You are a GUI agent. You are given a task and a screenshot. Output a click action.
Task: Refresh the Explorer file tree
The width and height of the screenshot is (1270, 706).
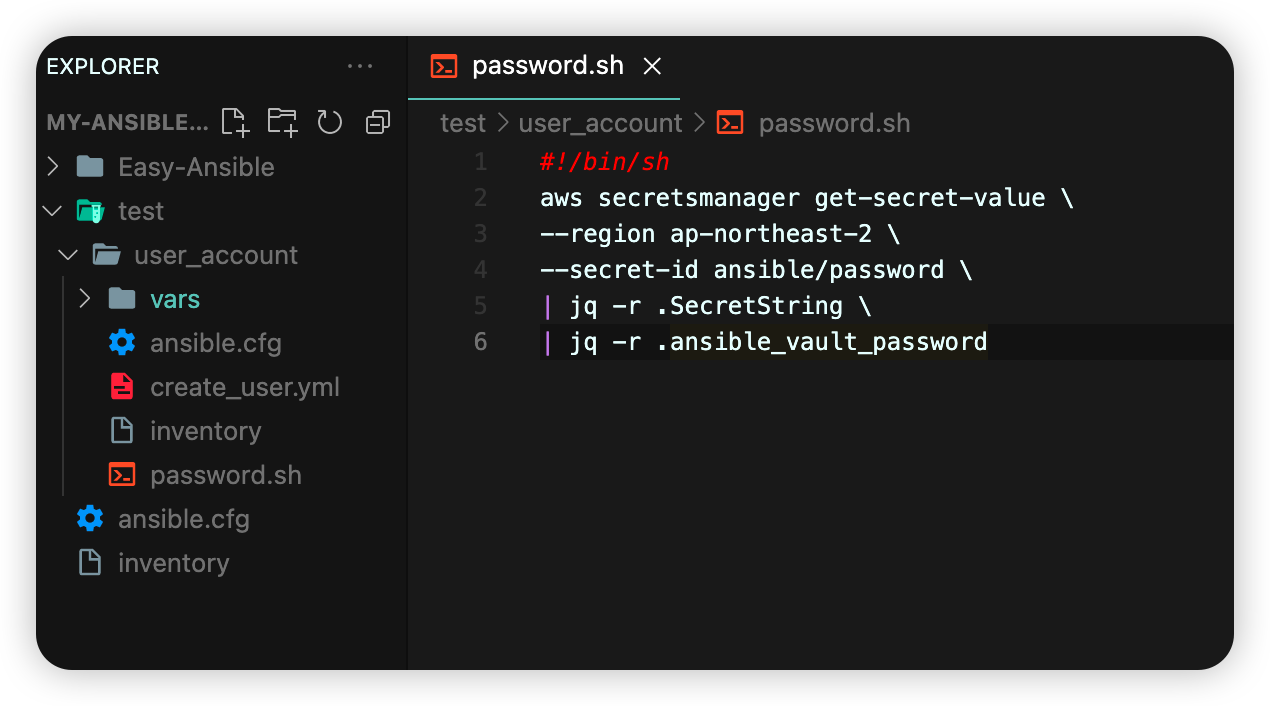(x=330, y=122)
